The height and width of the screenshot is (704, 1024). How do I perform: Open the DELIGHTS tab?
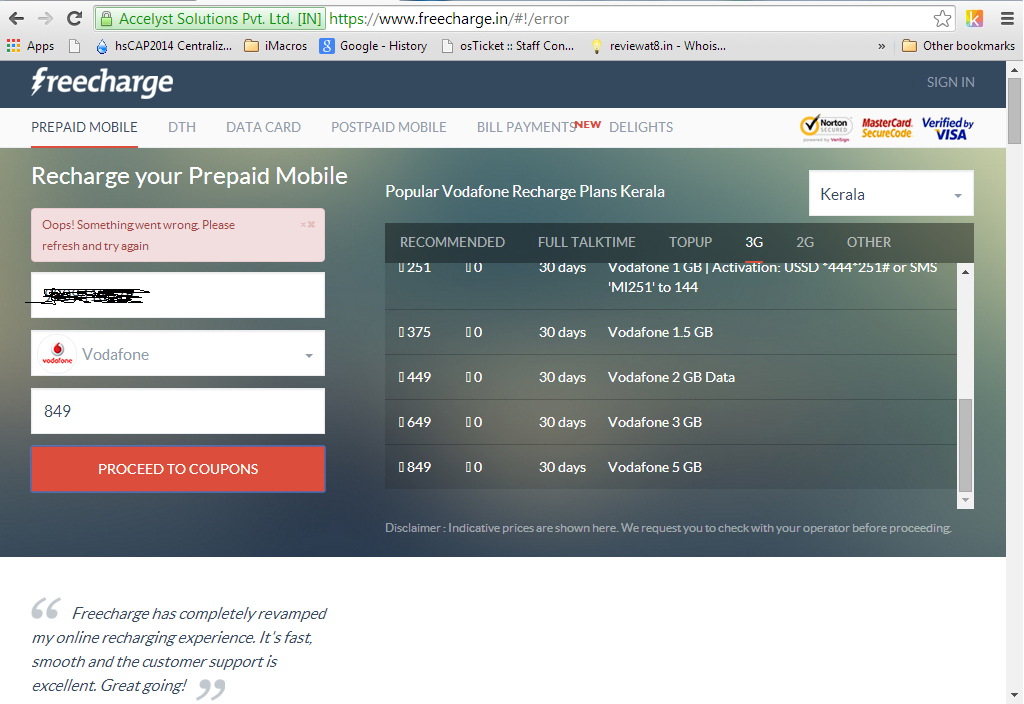(641, 127)
